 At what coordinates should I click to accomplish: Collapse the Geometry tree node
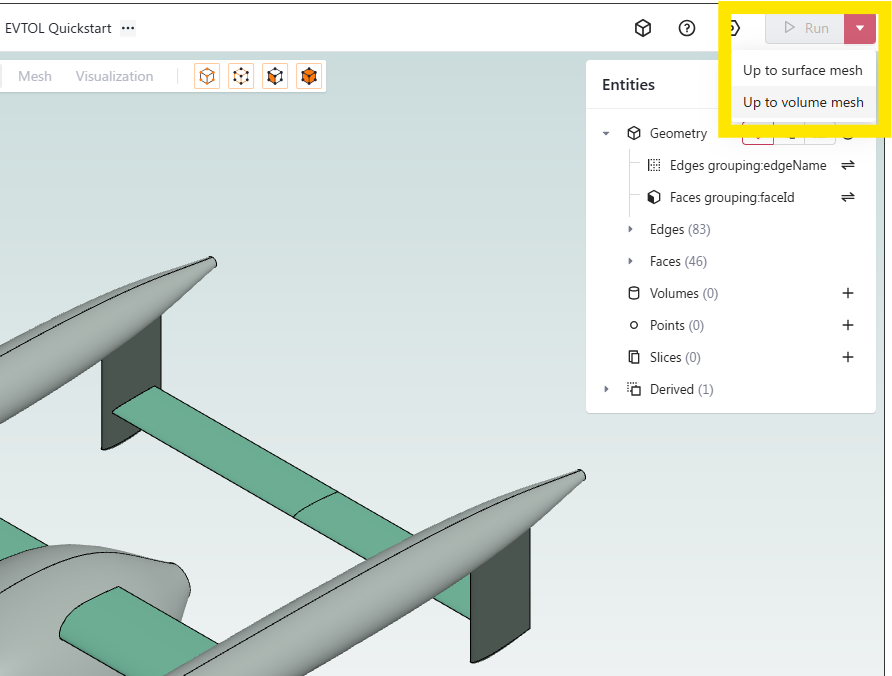pos(606,133)
